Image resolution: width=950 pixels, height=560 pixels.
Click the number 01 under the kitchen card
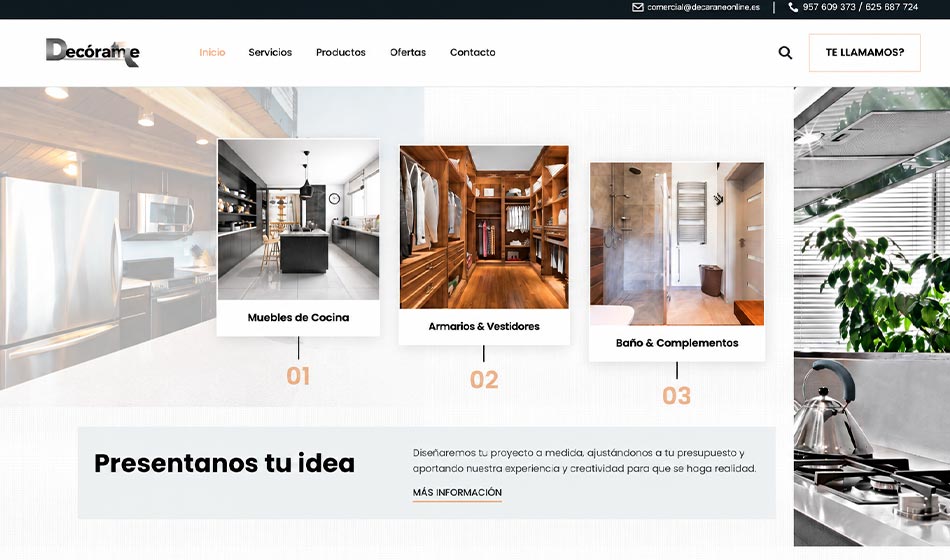coord(298,376)
